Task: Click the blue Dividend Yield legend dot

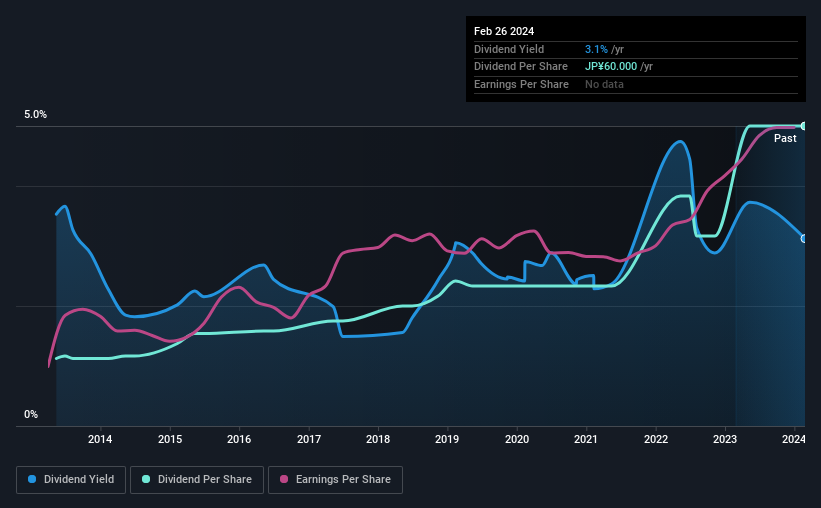Action: click(32, 479)
